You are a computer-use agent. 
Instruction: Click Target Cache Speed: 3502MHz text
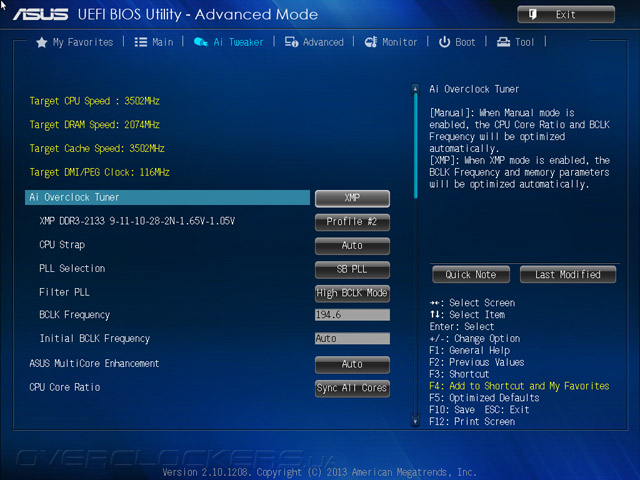[97, 149]
